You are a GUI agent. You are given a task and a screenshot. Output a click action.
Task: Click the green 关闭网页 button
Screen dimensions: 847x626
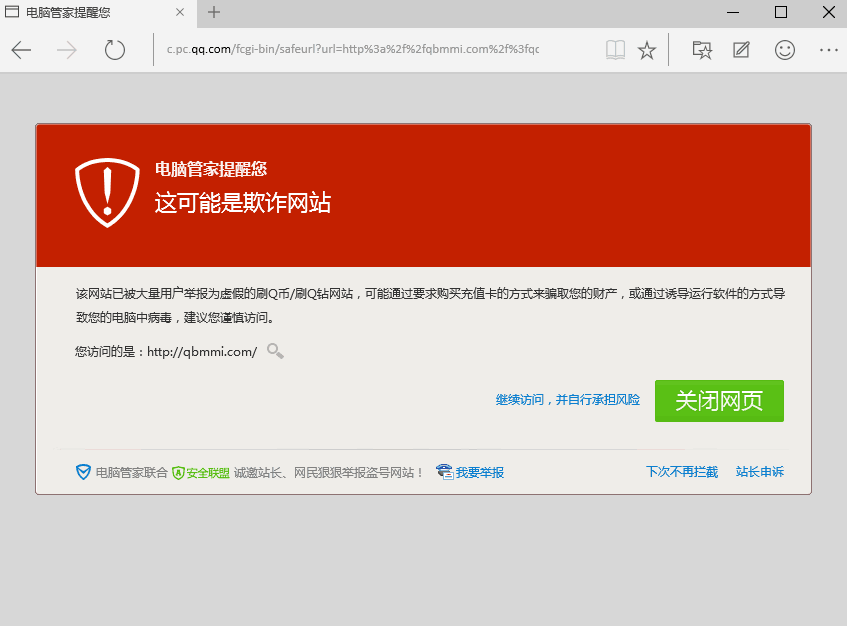click(x=719, y=401)
